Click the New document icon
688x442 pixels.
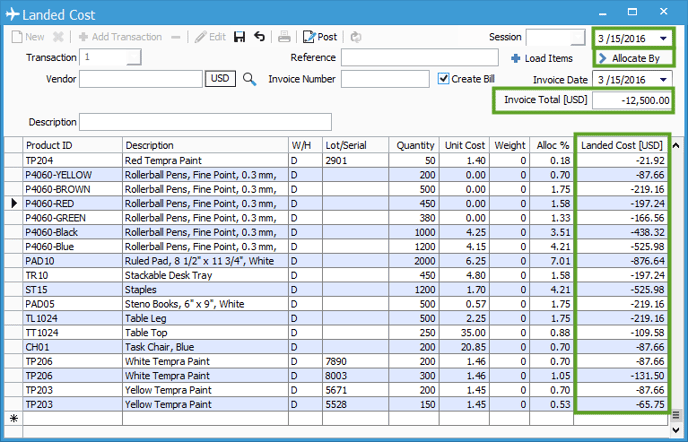pos(17,37)
